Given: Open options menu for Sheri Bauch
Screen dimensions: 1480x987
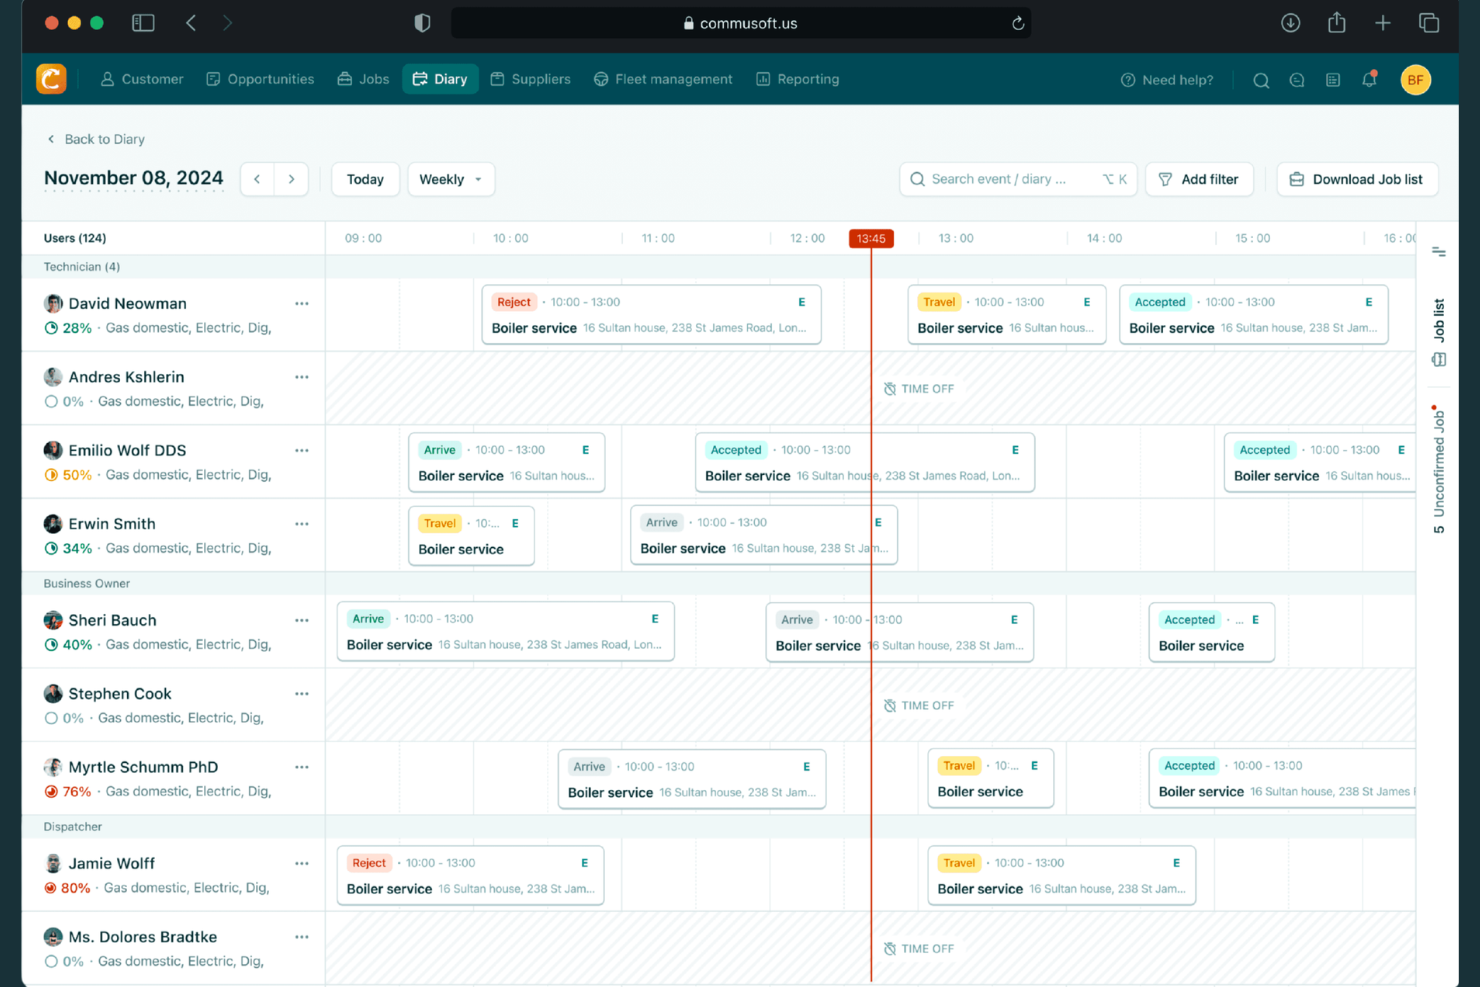Looking at the screenshot, I should (302, 620).
